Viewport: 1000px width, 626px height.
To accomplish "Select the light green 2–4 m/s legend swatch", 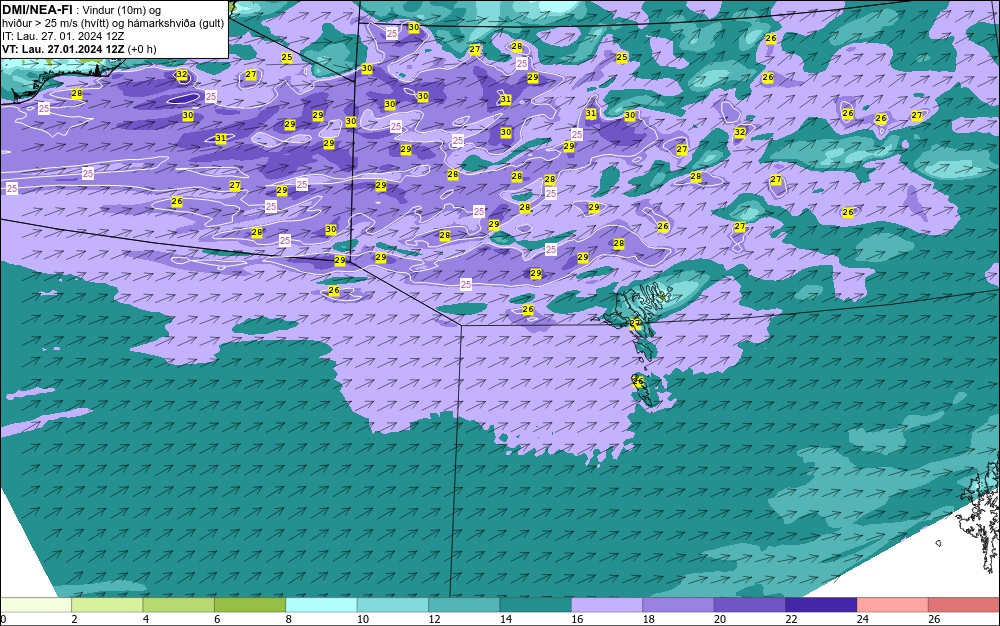I will (107, 605).
